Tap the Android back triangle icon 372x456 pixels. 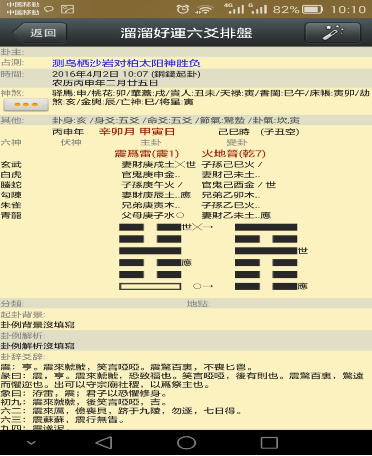(x=104, y=443)
